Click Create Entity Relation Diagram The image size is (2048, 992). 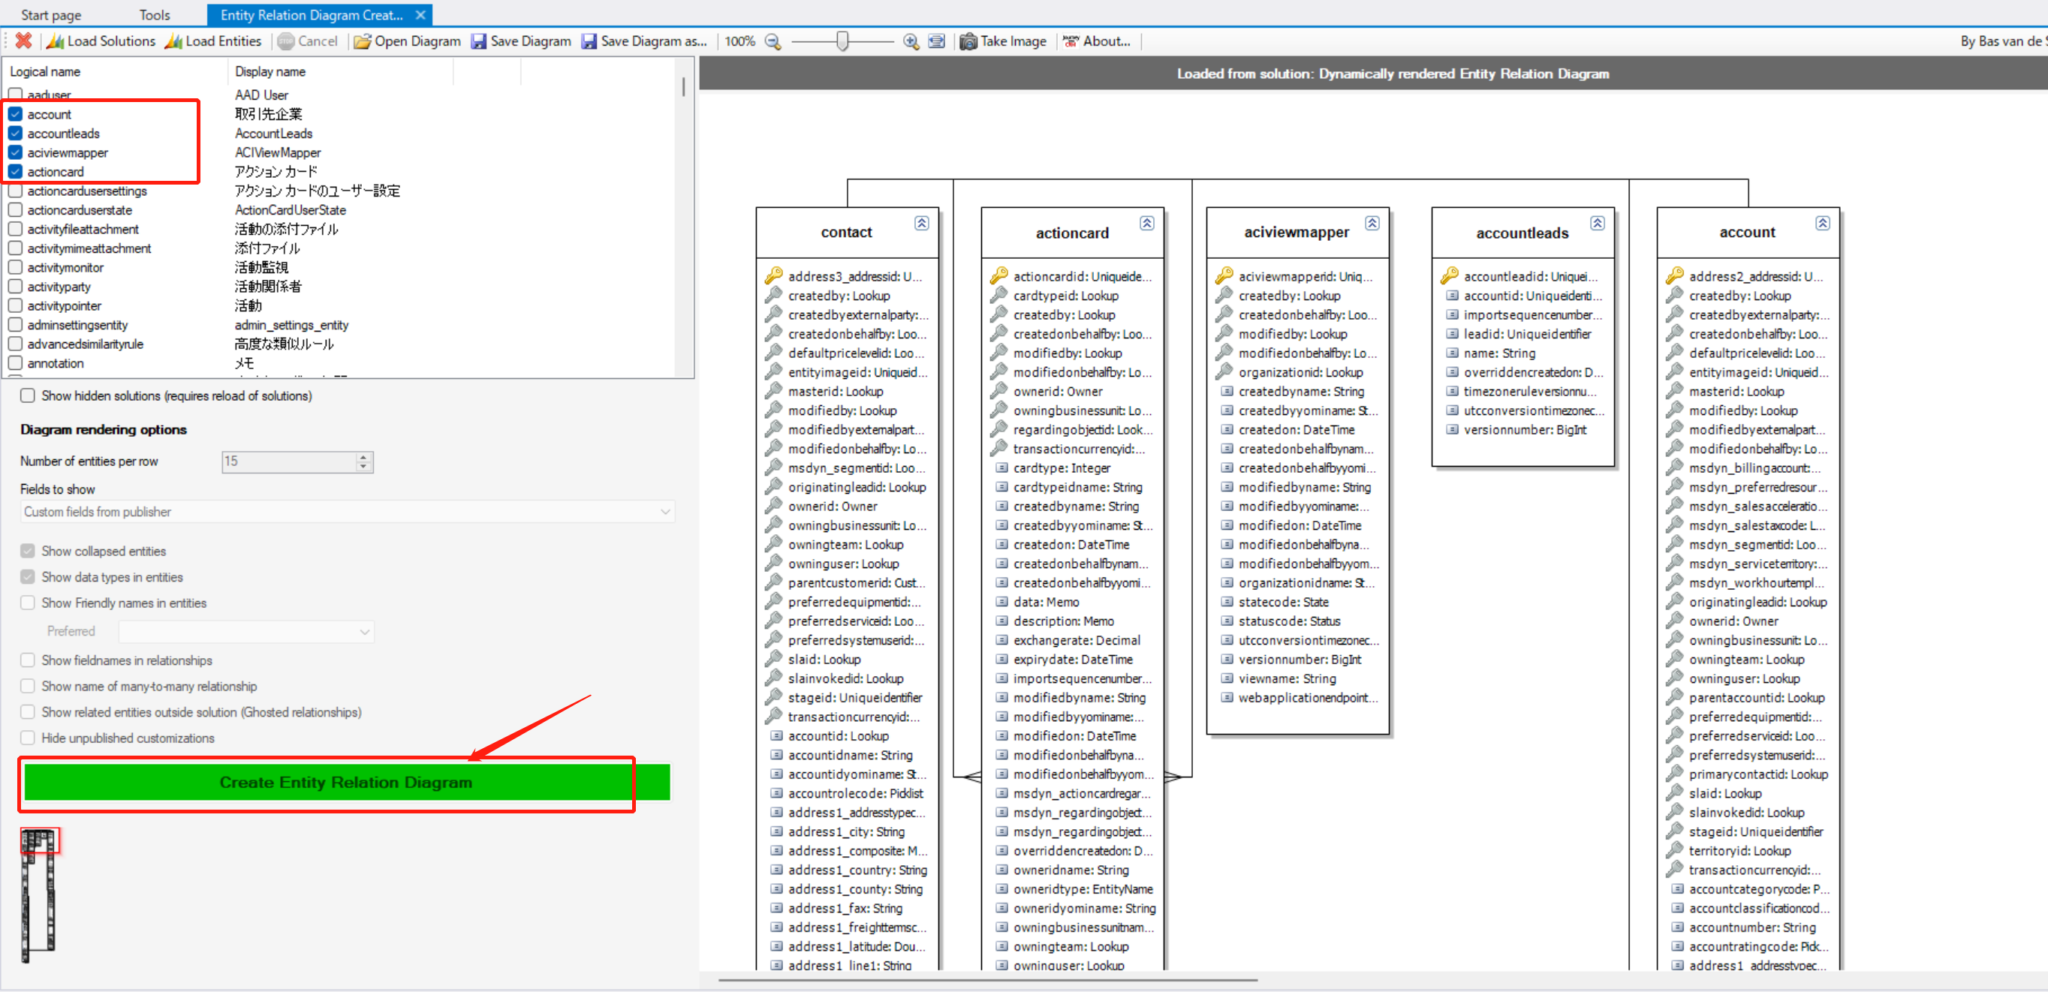point(345,783)
